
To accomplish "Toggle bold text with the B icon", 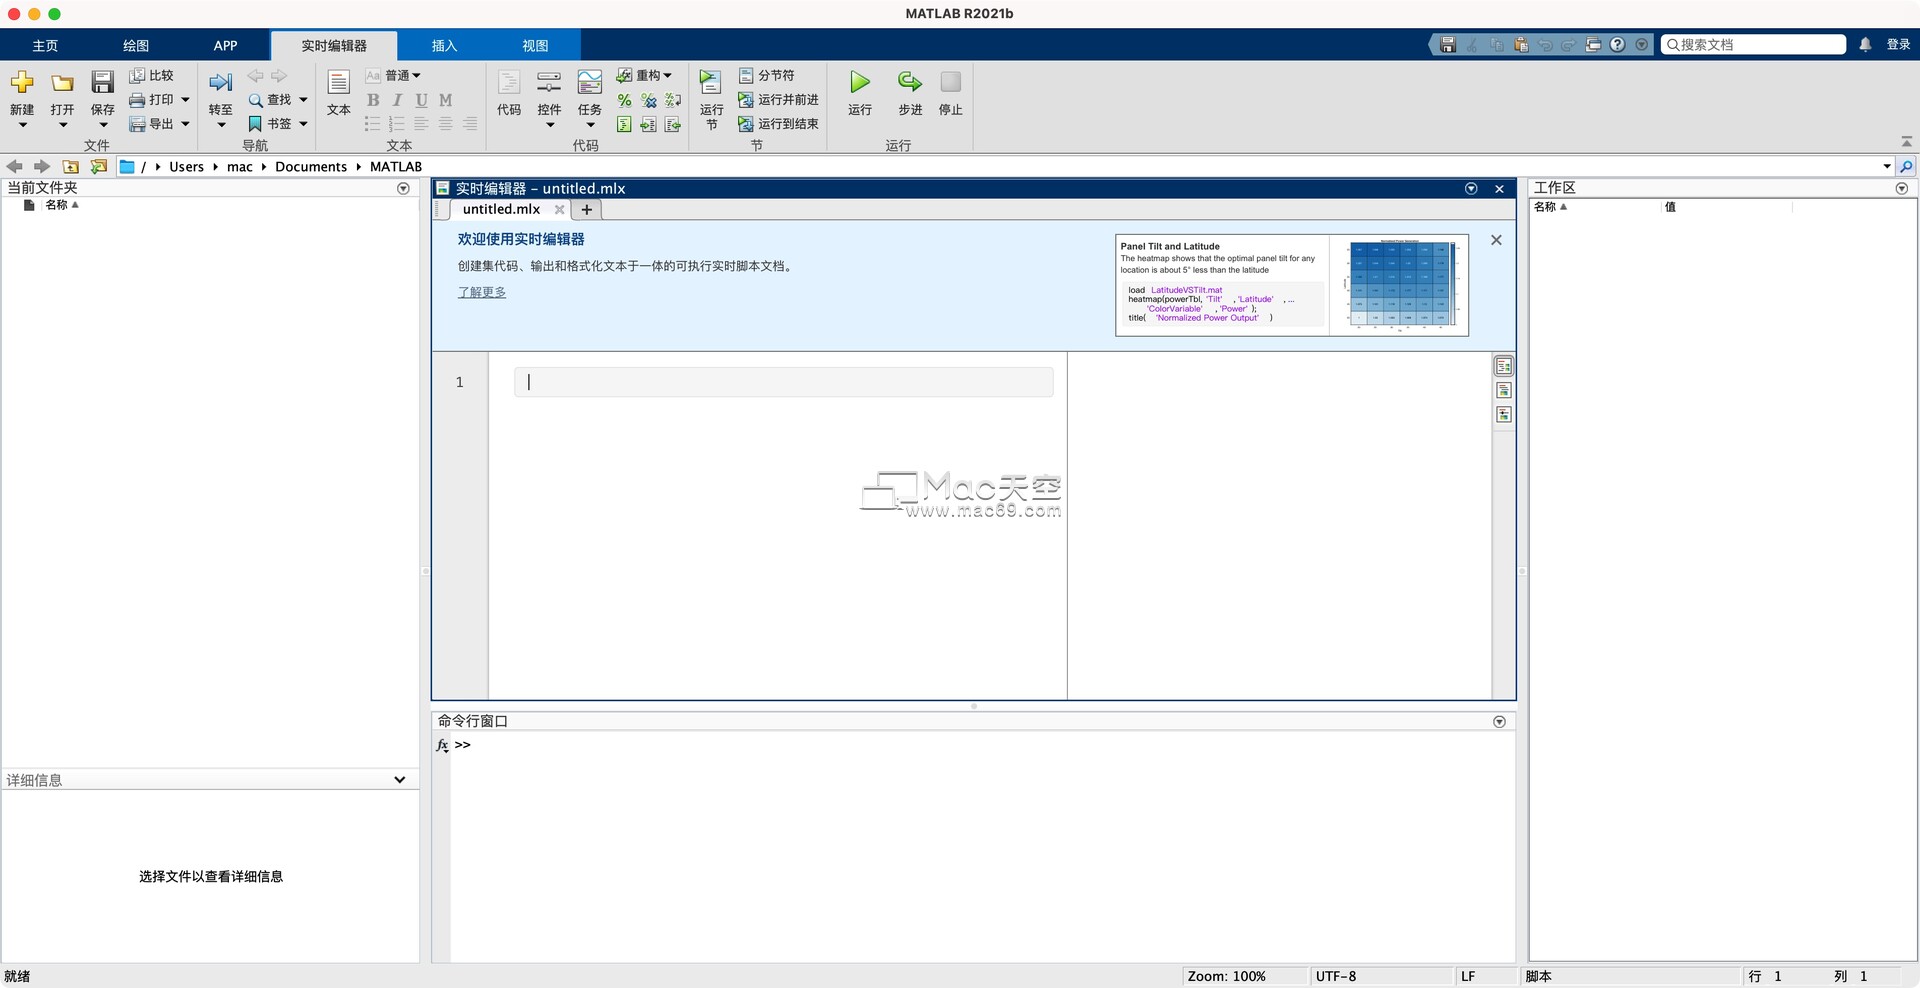I will click(373, 100).
